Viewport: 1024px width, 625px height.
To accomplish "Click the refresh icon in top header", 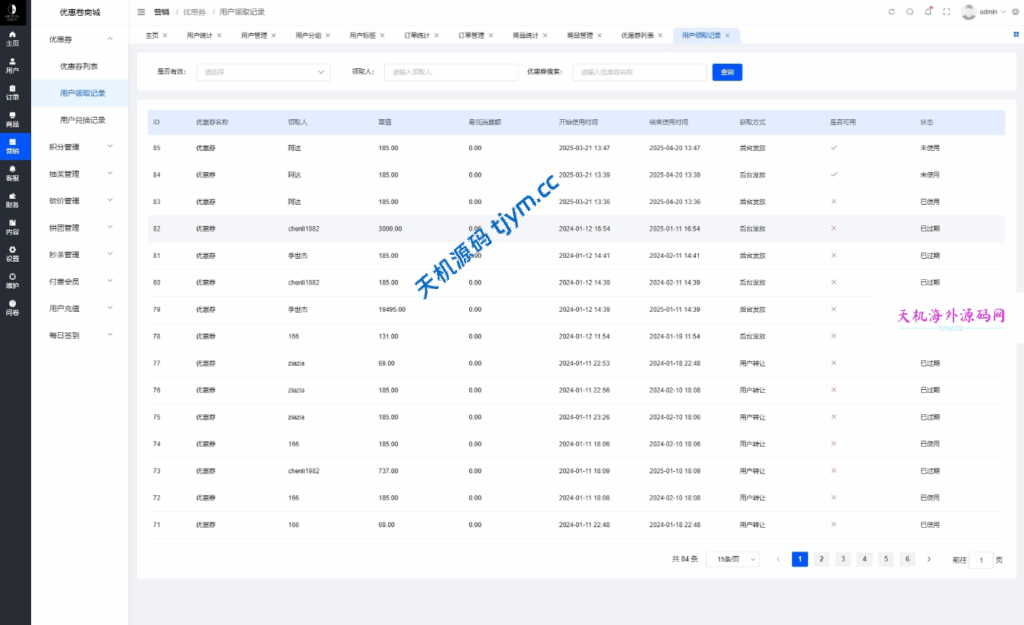I will pos(892,12).
